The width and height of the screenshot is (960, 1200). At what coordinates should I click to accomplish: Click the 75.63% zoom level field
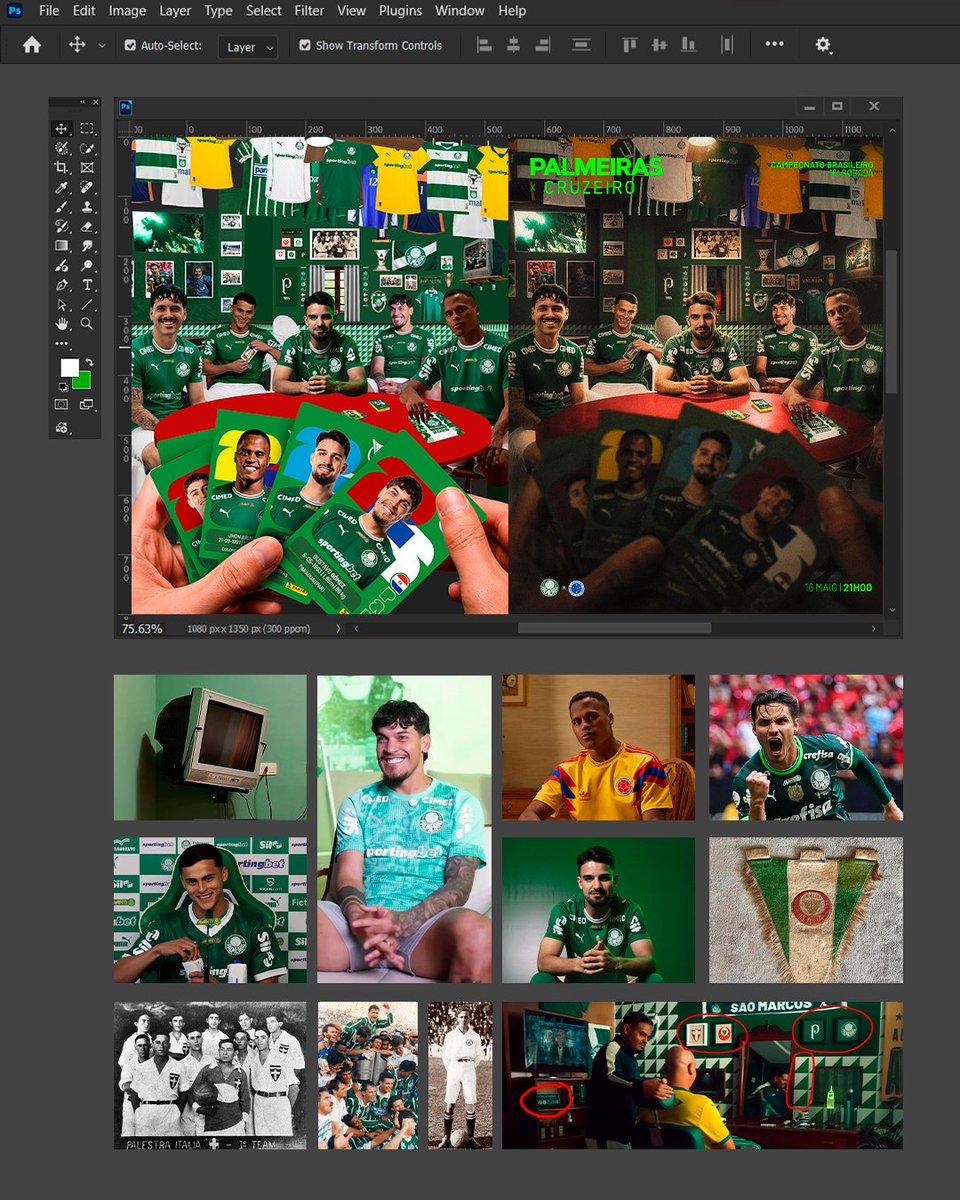142,629
